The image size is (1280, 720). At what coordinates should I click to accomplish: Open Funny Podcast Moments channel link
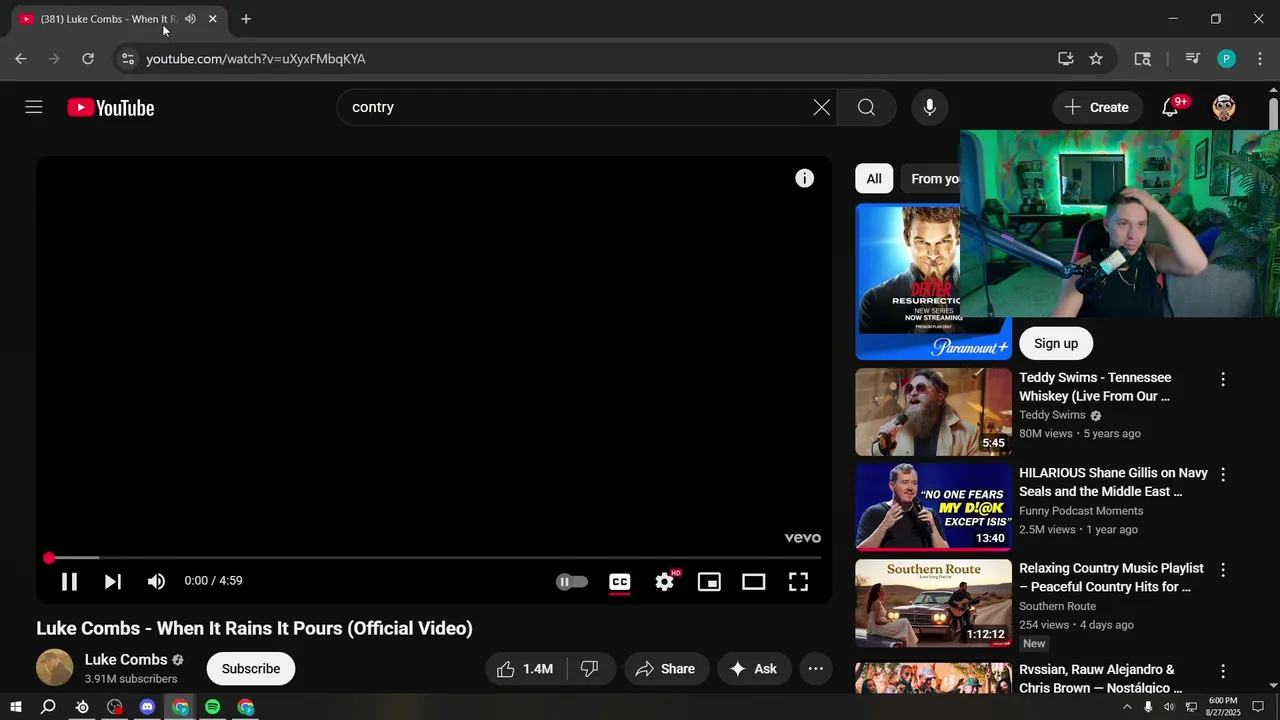click(1081, 511)
